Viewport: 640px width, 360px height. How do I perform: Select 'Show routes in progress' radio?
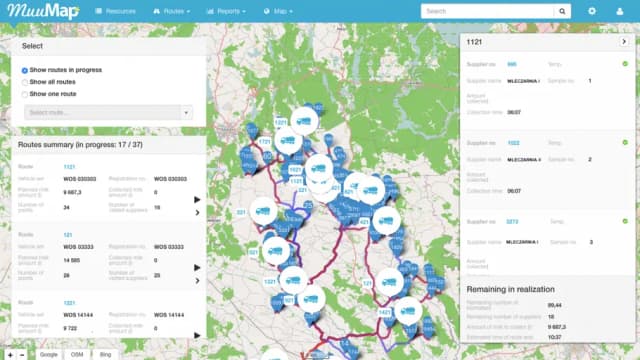tap(24, 71)
